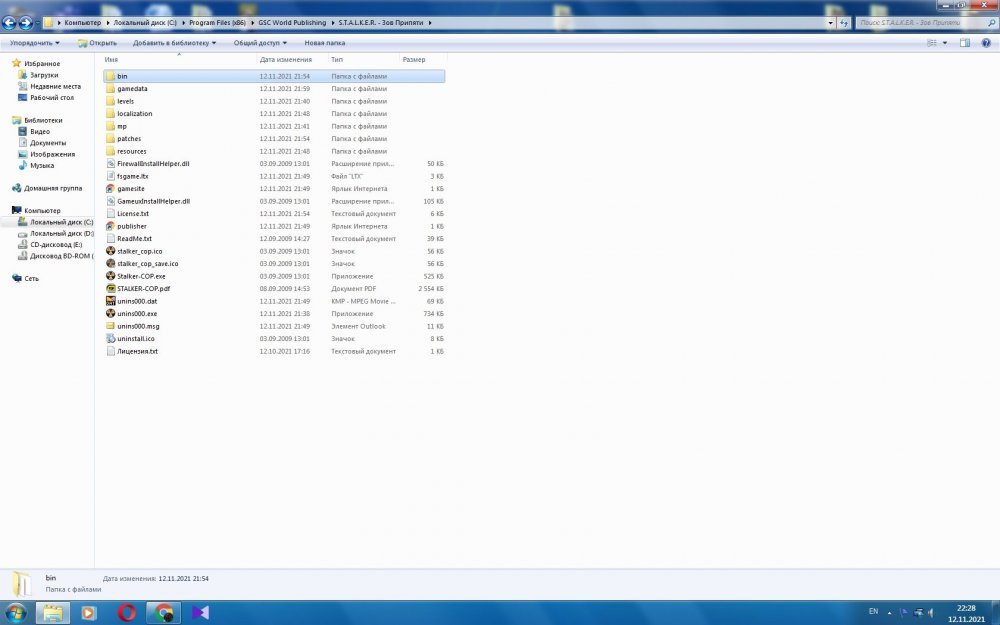Open Документы library
Image resolution: width=1000 pixels, height=625 pixels.
click(48, 143)
